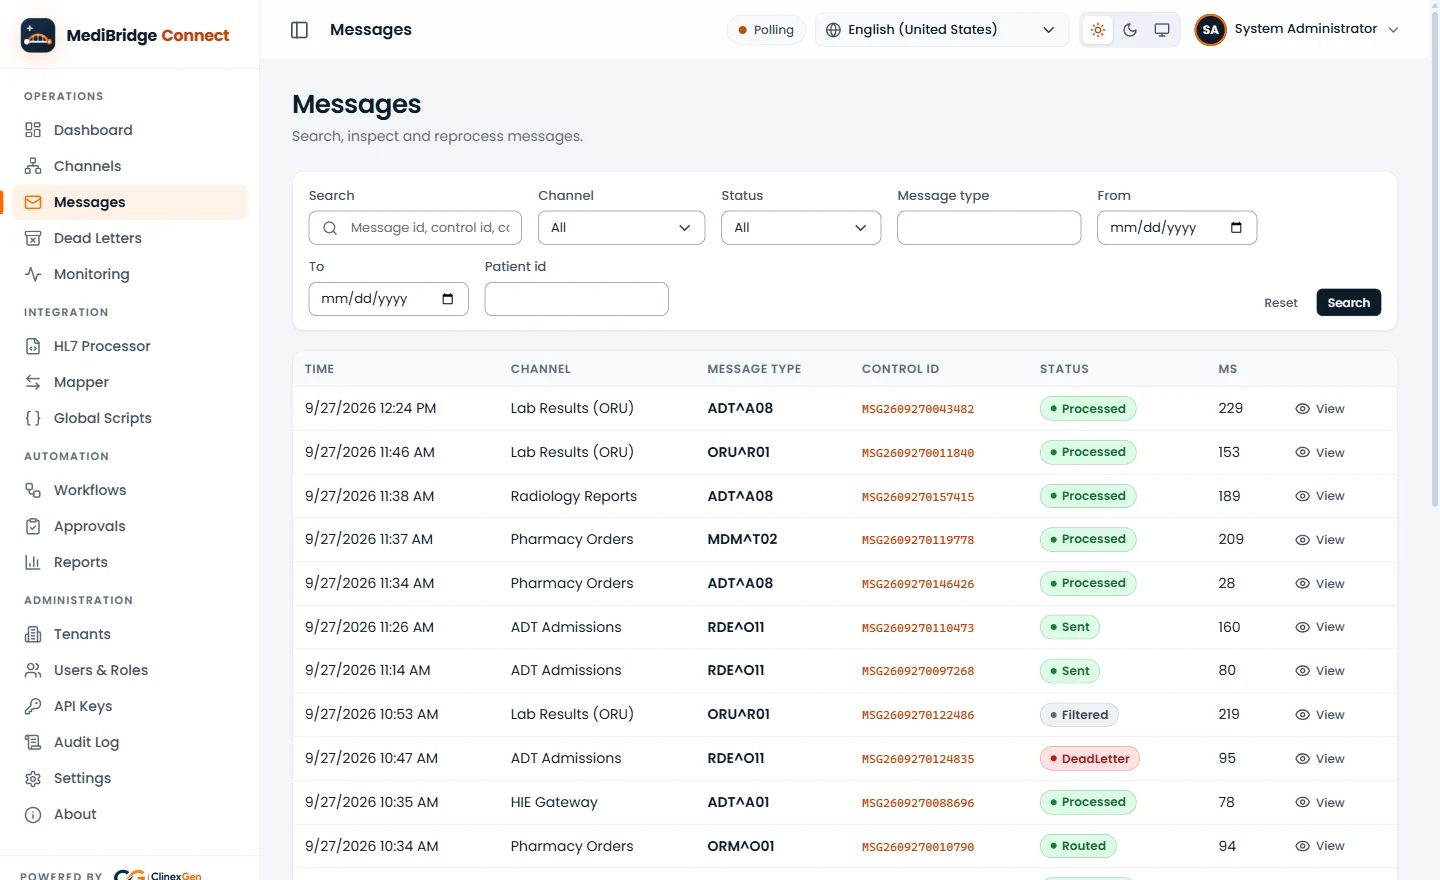View the DeadLetter message at 10:47 AM
1440x880 pixels.
(1319, 759)
